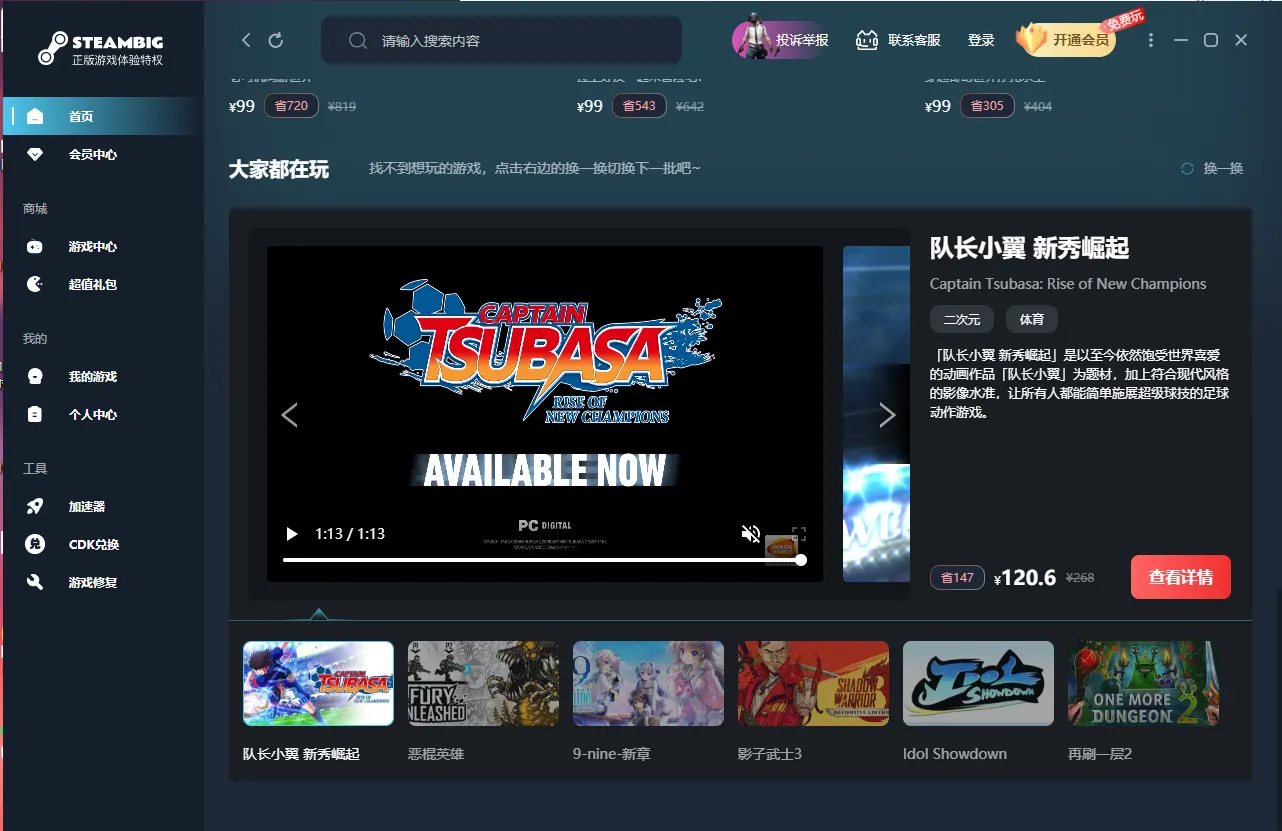Click the search magnifier icon
Viewport: 1282px width, 831px height.
pyautogui.click(x=357, y=41)
